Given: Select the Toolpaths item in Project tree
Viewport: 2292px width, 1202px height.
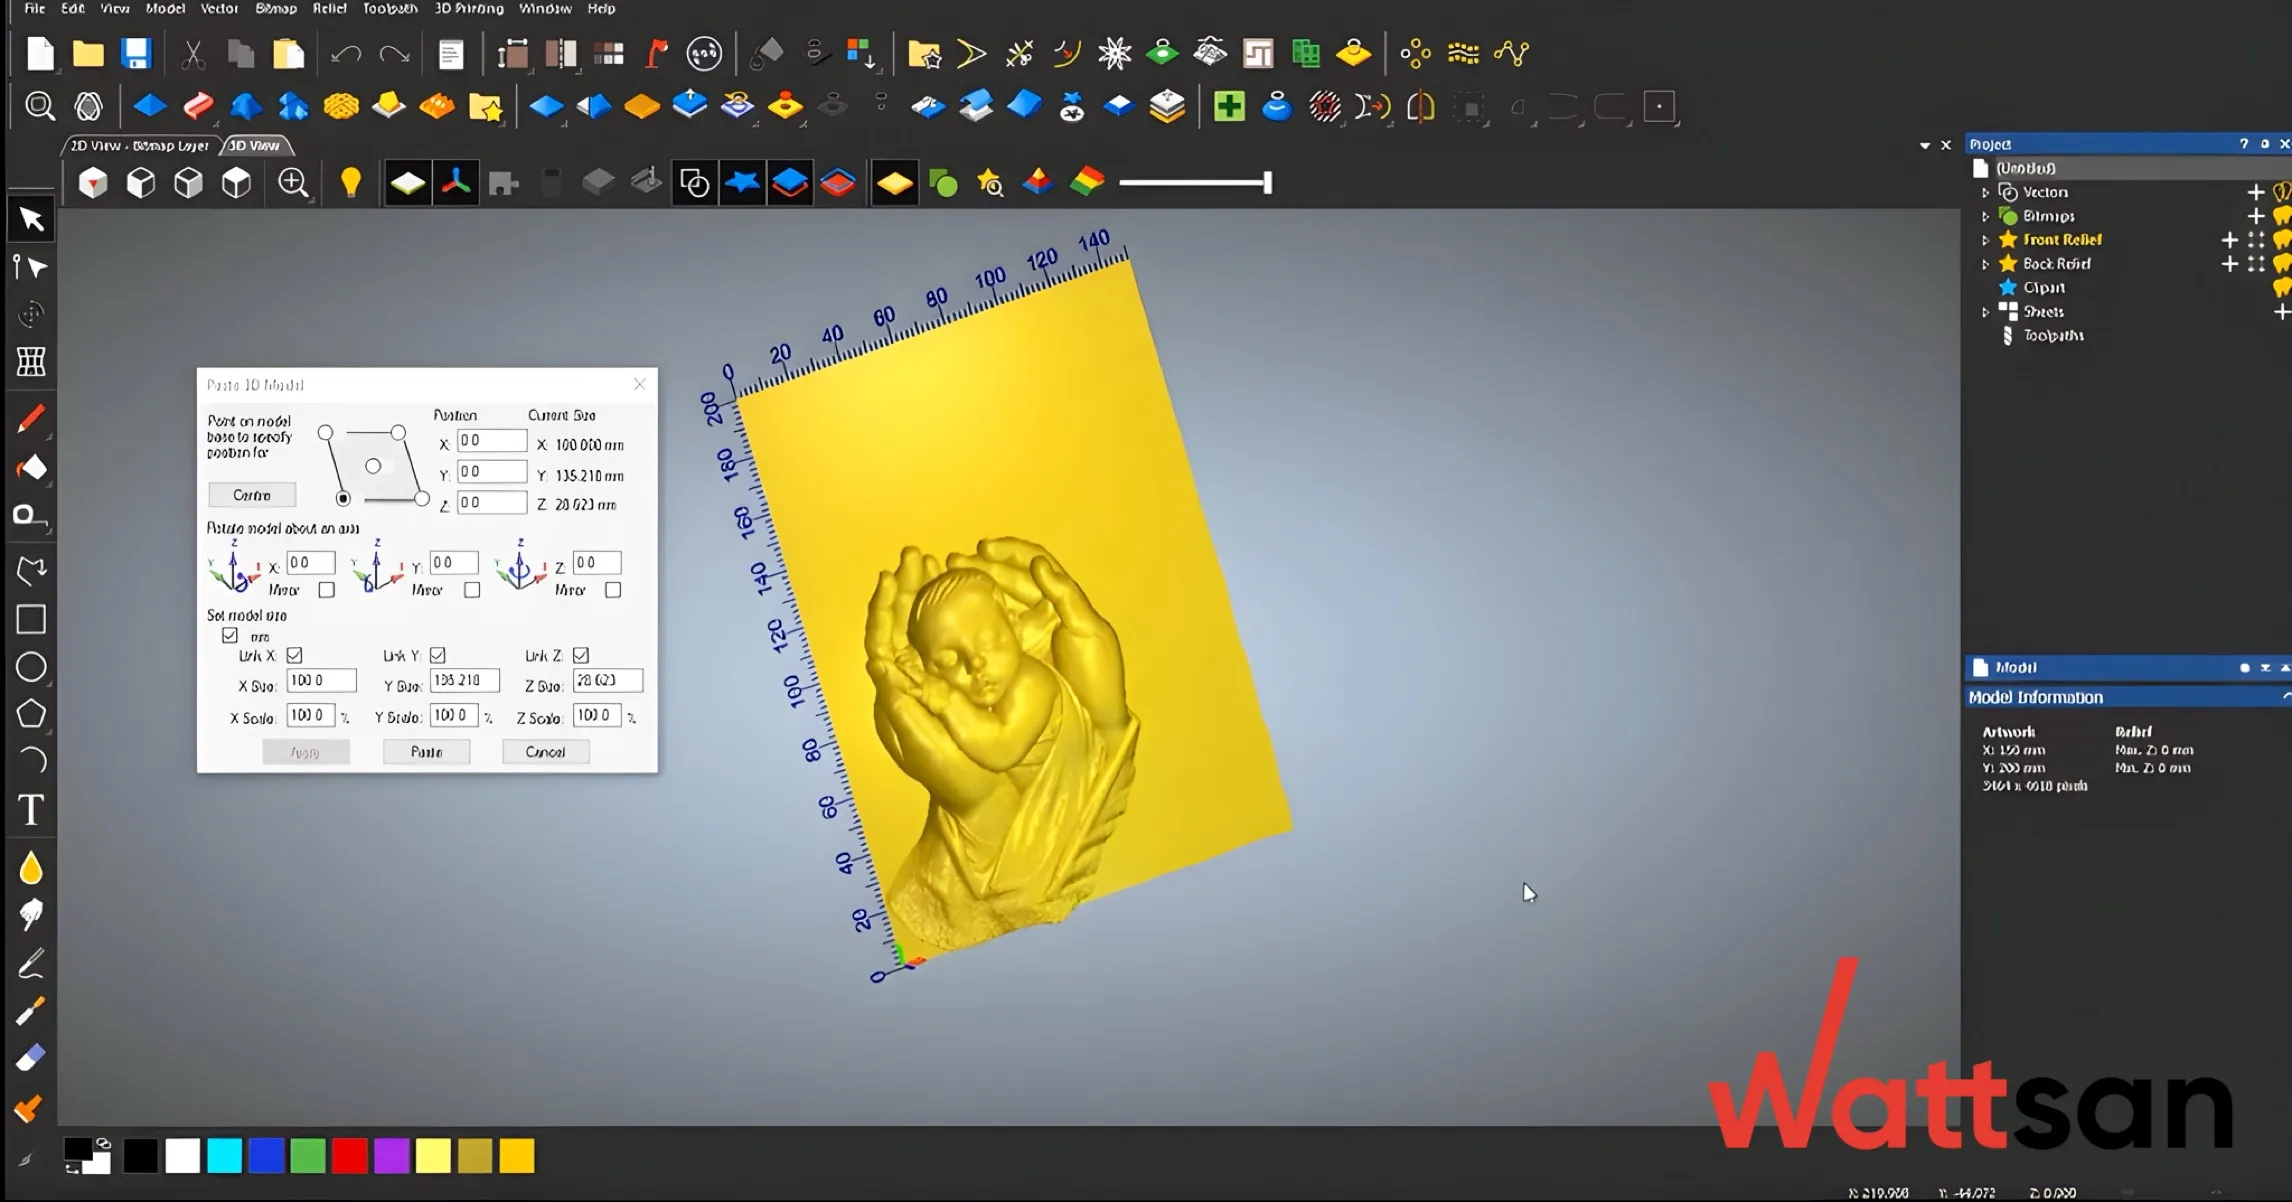Looking at the screenshot, I should pyautogui.click(x=2053, y=336).
